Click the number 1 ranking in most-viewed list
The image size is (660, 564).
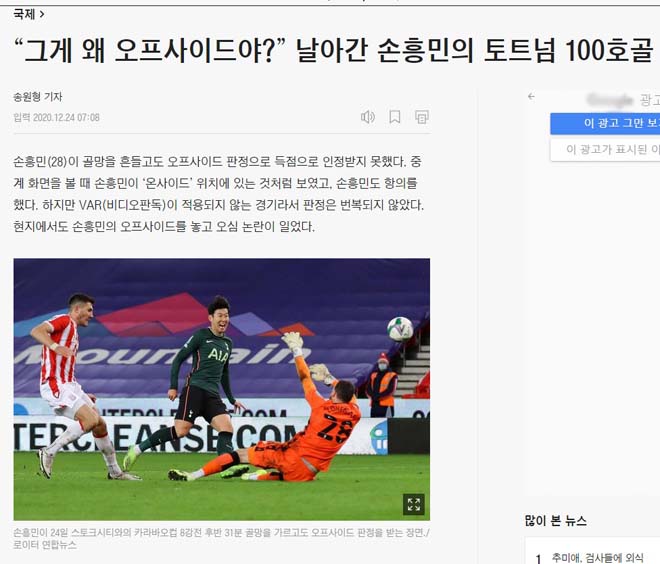pyautogui.click(x=538, y=559)
